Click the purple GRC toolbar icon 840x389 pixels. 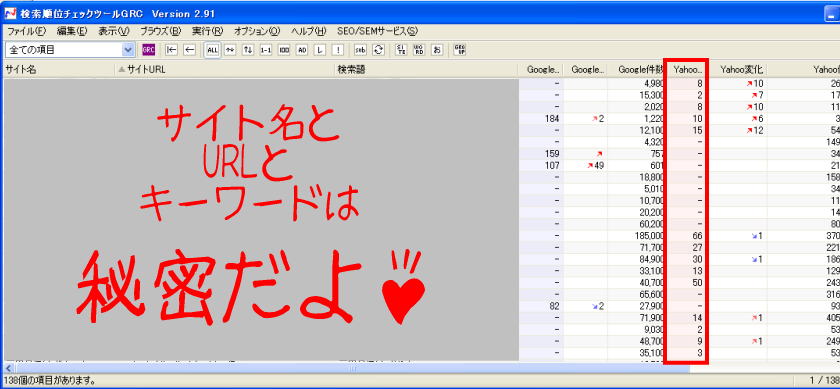tap(148, 50)
